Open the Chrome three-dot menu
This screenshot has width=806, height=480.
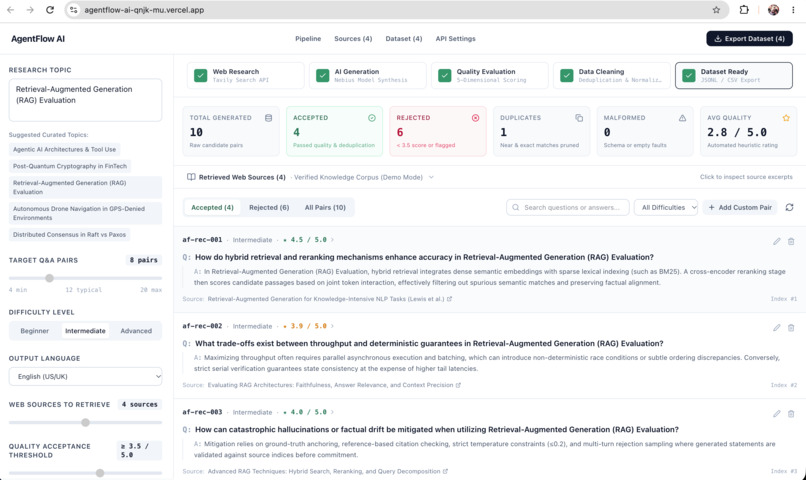pos(793,10)
